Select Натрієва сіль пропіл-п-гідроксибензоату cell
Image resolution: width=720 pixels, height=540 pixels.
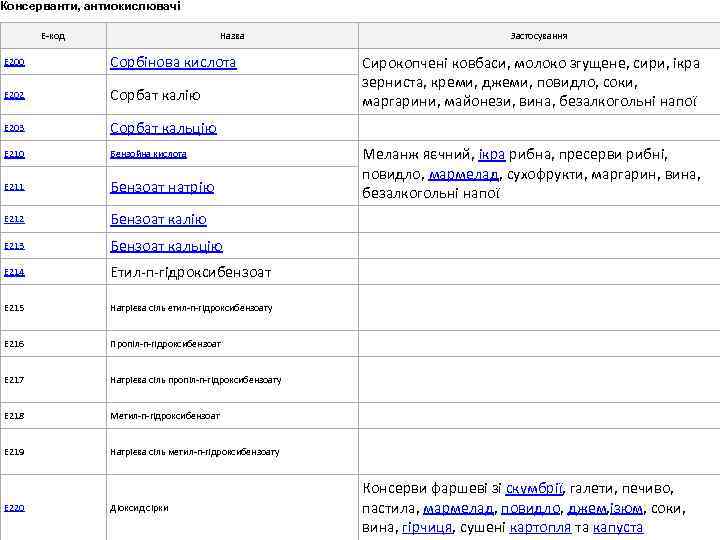[x=232, y=380]
